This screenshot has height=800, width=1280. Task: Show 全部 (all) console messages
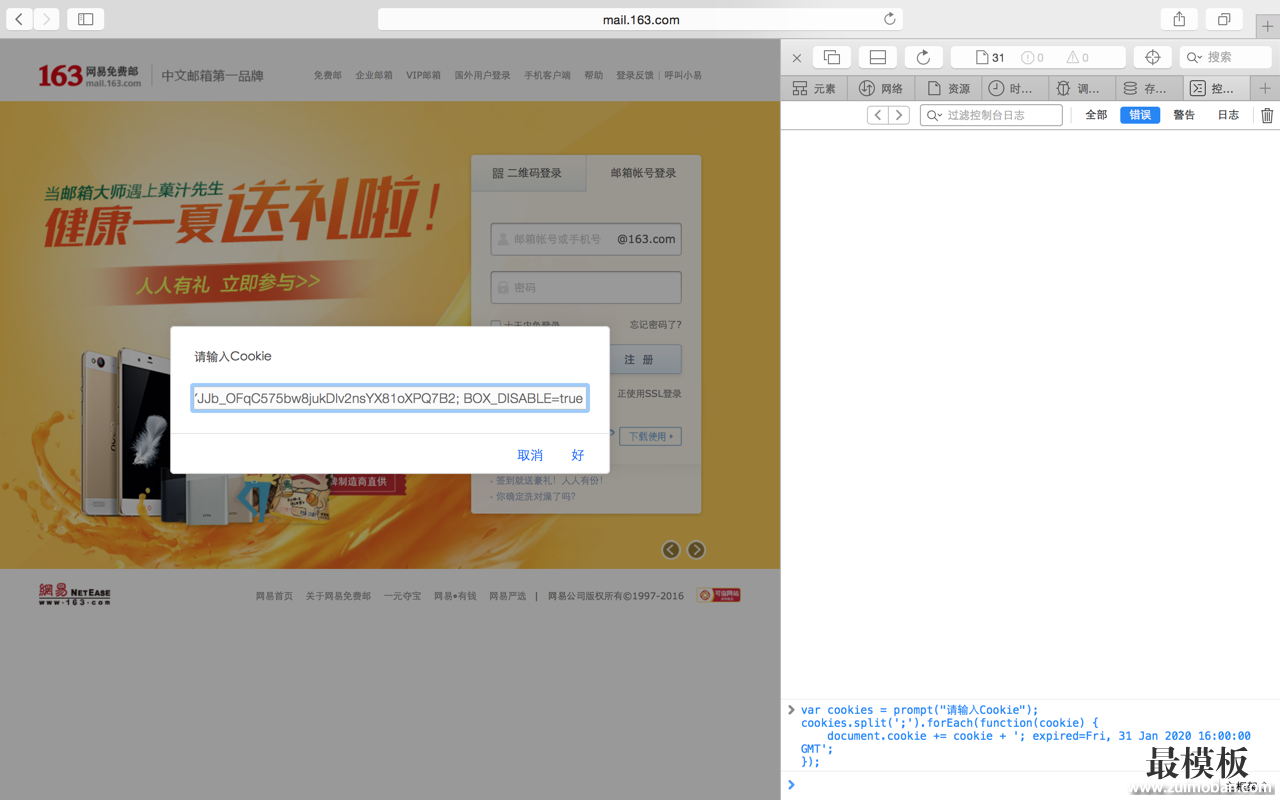pyautogui.click(x=1096, y=115)
